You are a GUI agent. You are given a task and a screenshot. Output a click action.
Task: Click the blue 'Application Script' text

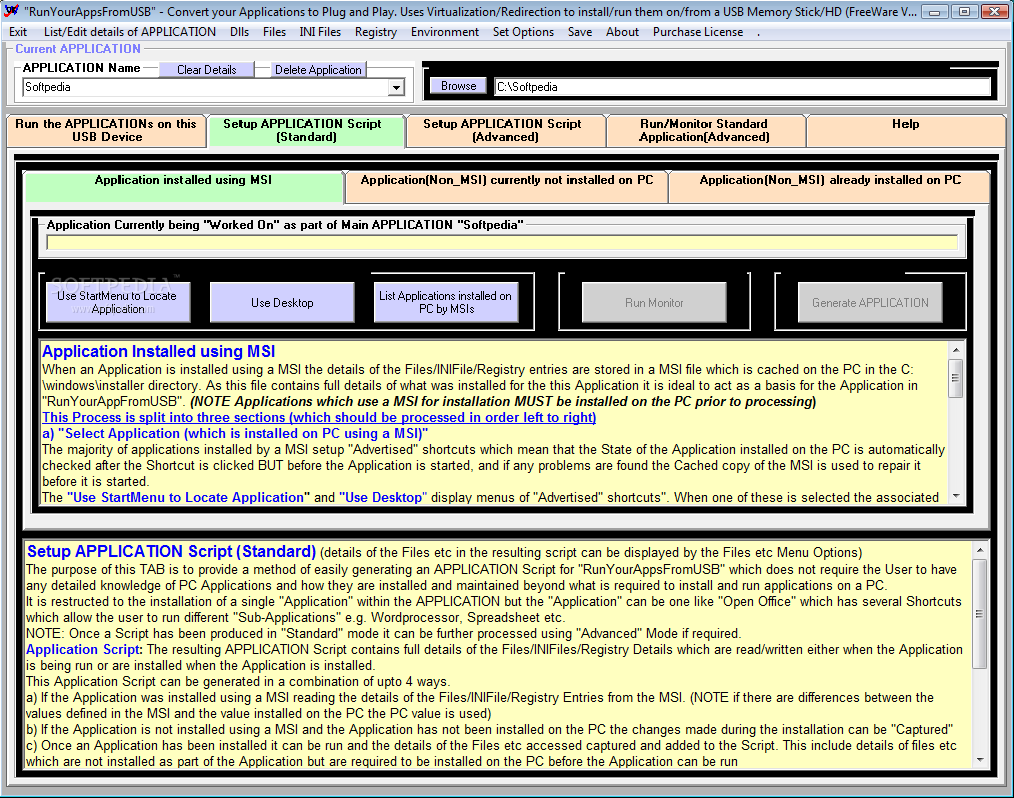[83, 650]
